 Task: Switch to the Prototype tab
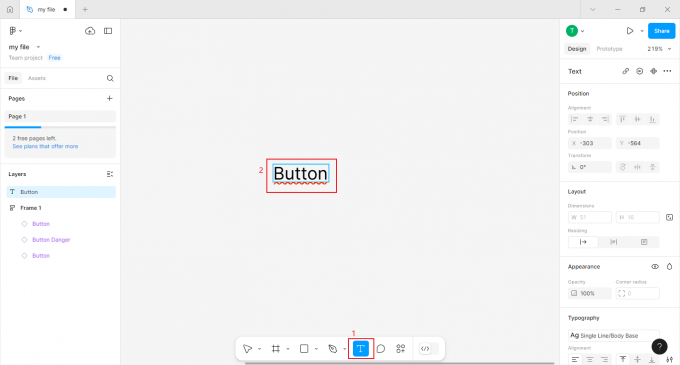[609, 49]
